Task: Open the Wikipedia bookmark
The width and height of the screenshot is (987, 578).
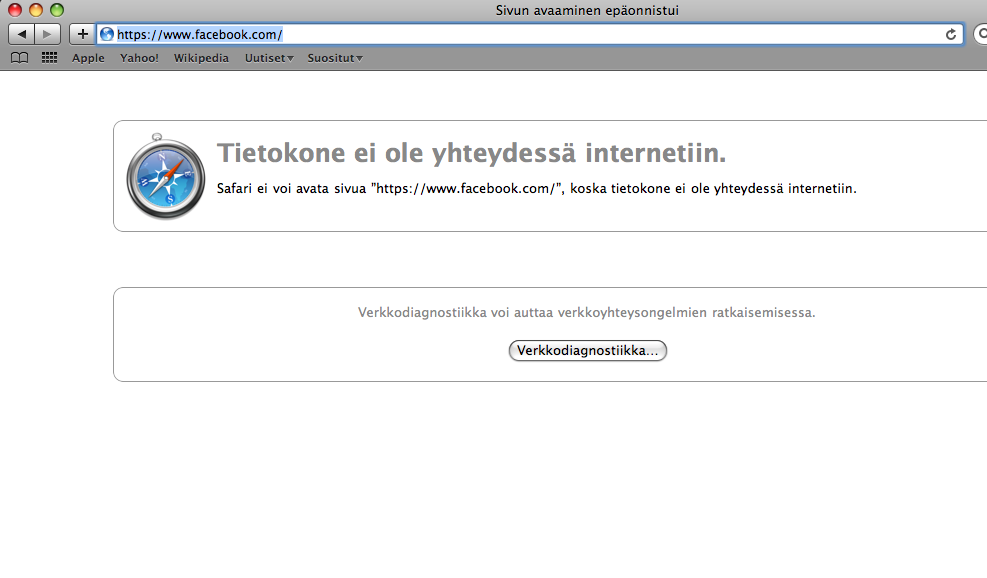Action: point(201,58)
